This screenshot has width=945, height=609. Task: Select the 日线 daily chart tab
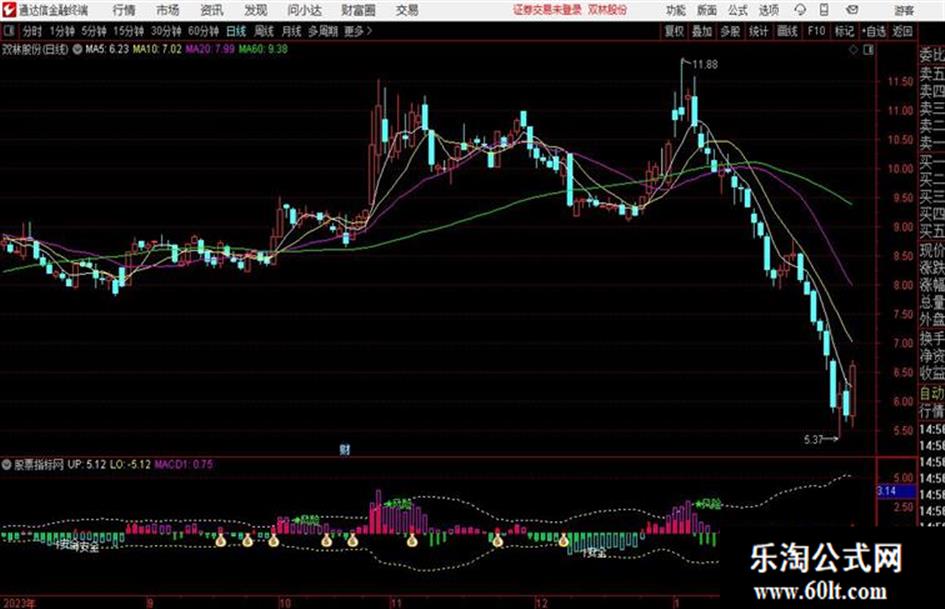236,31
